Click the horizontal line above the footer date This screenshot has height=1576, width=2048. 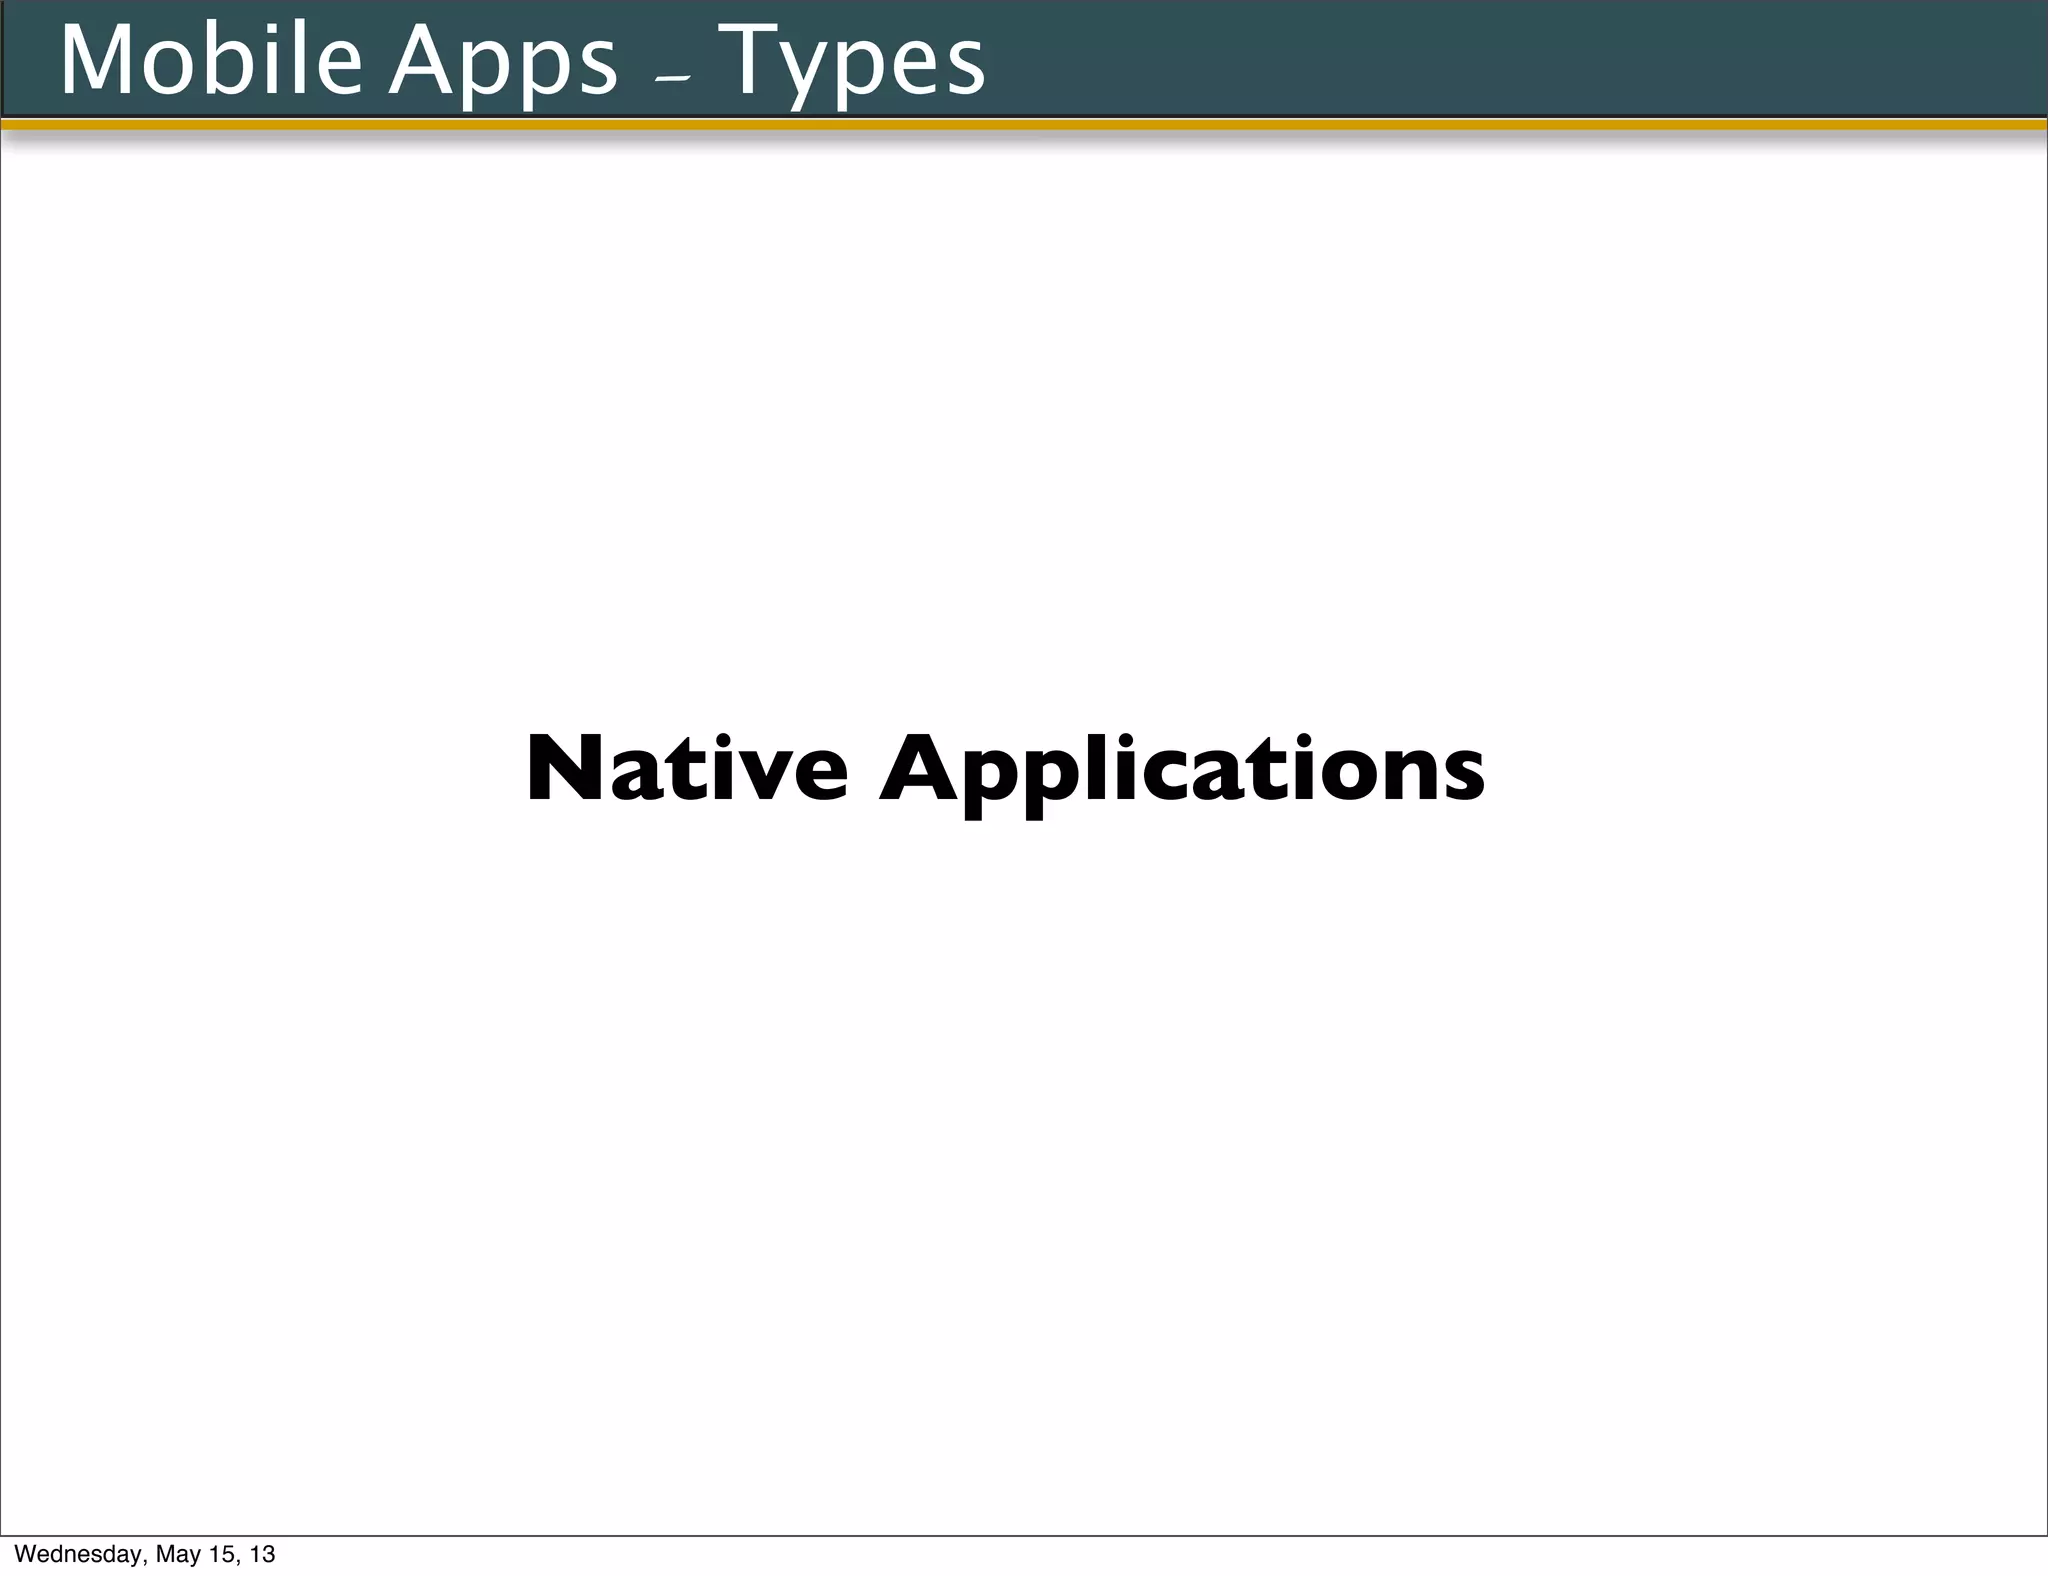click(1024, 1536)
